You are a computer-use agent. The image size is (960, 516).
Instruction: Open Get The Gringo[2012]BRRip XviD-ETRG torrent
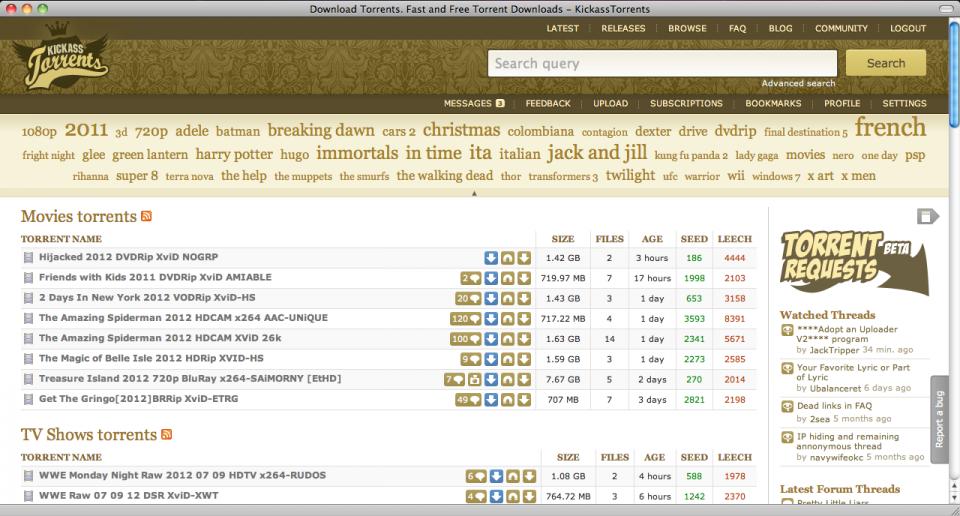click(138, 398)
